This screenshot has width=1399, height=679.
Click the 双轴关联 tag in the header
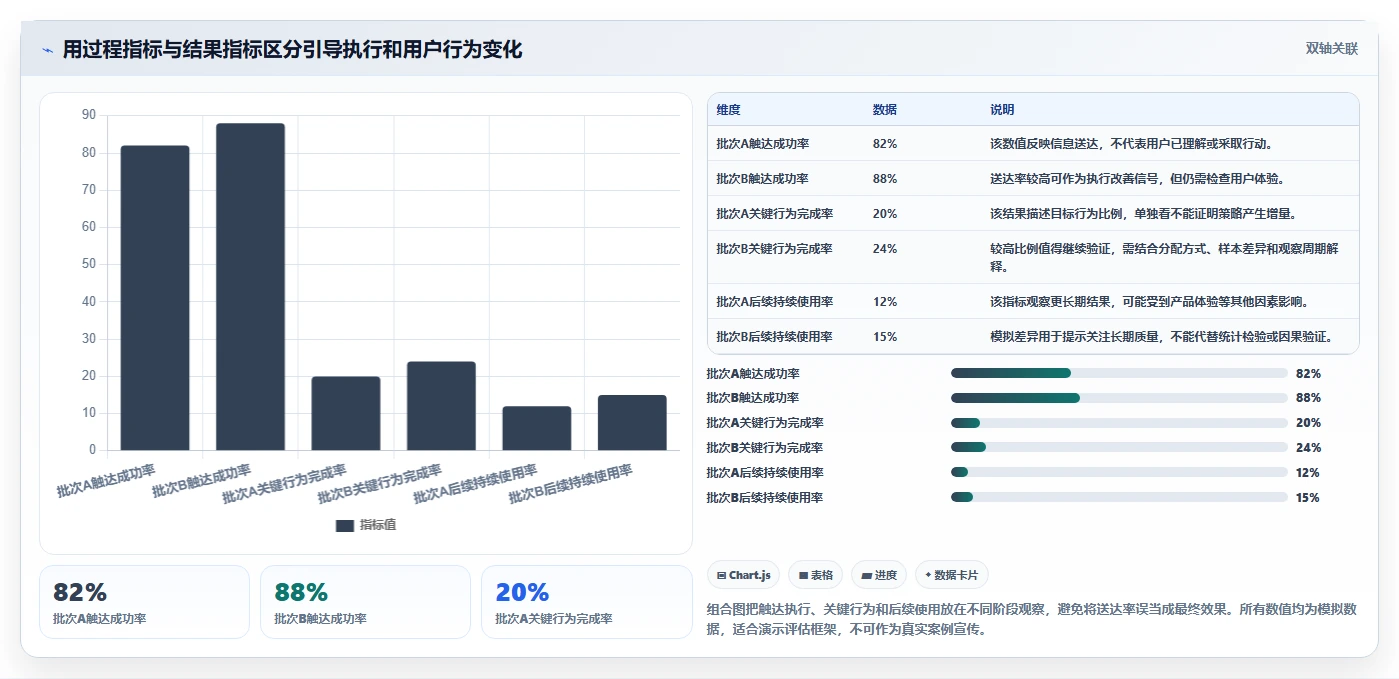[x=1331, y=49]
